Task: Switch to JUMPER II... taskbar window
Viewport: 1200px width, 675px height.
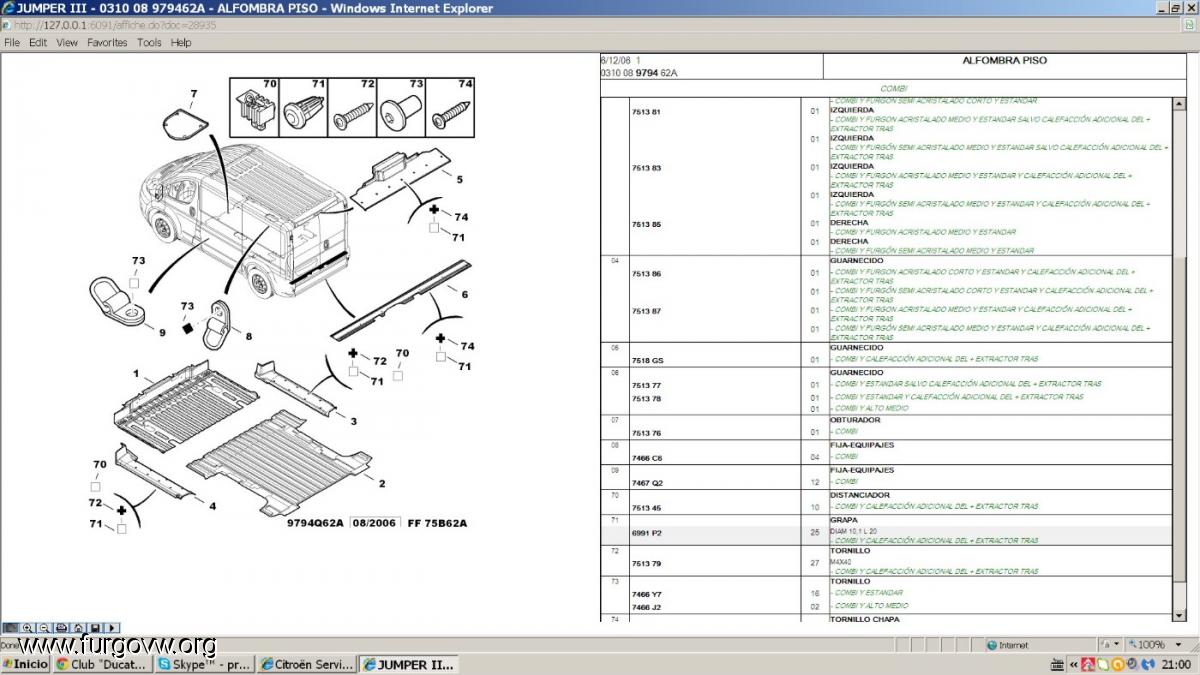Action: pos(409,664)
